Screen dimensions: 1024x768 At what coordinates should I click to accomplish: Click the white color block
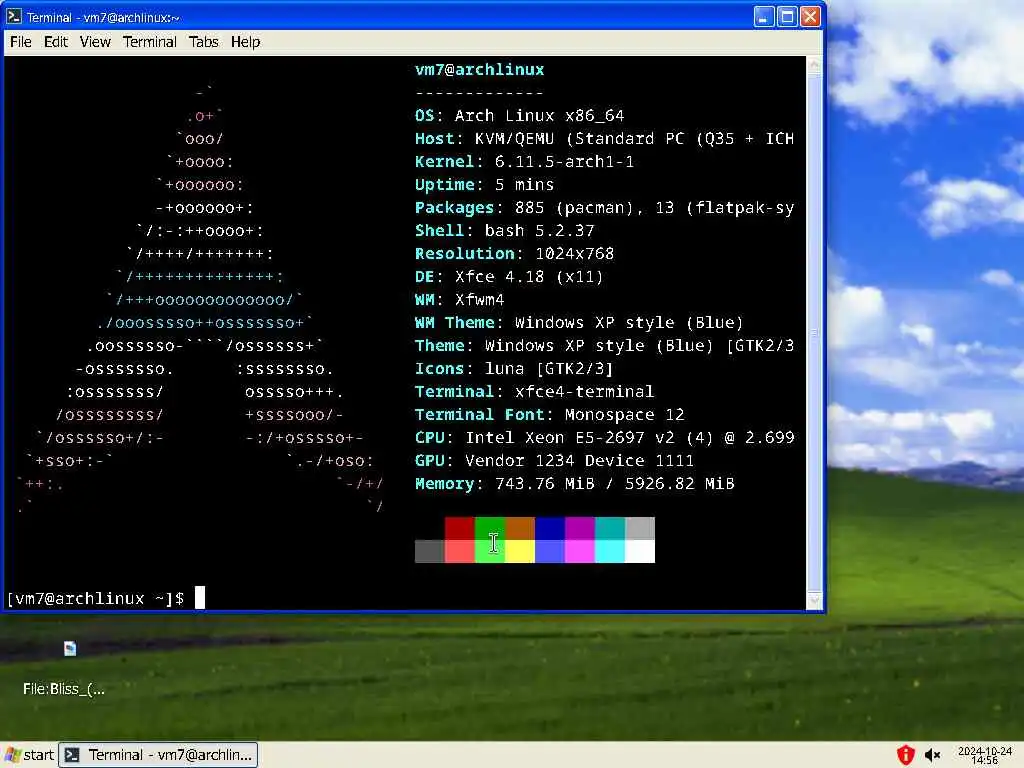(x=640, y=551)
